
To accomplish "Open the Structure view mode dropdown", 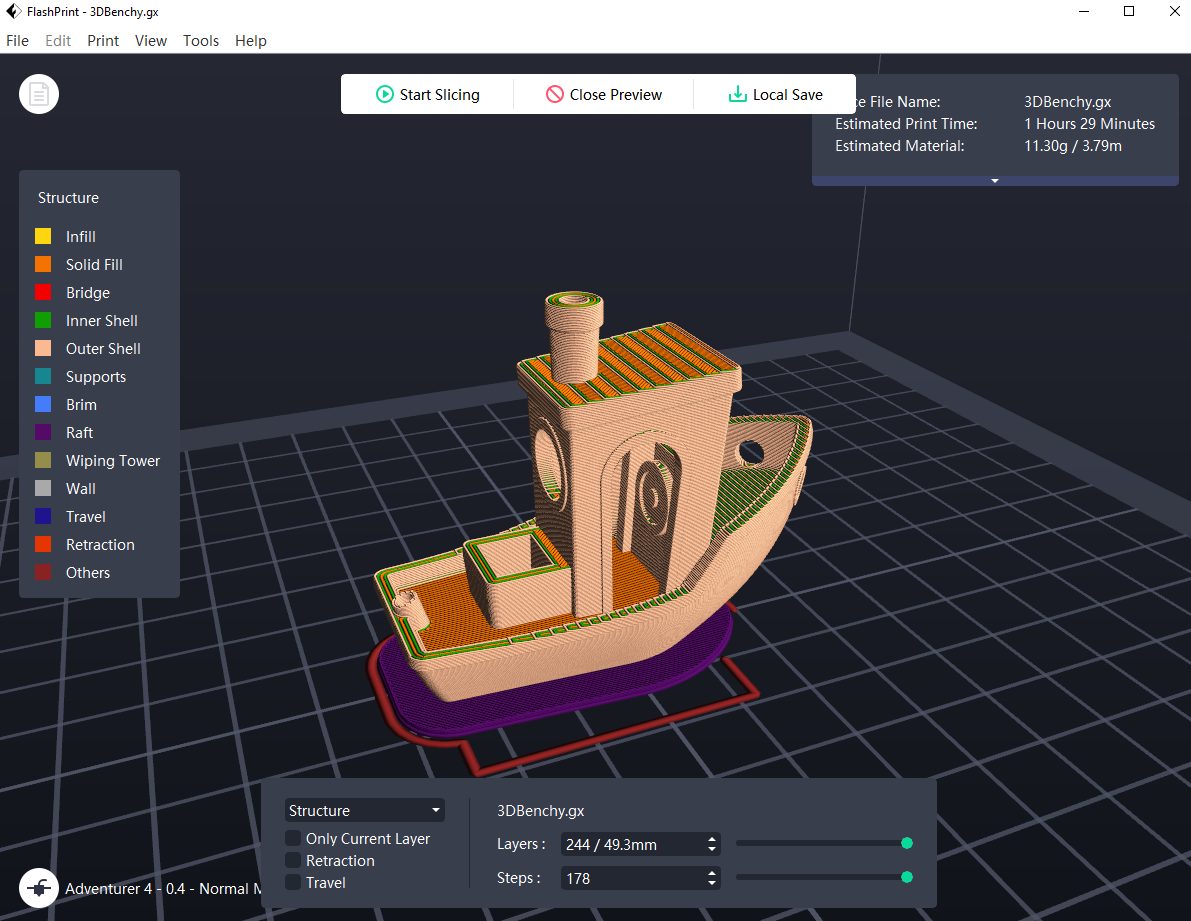I will [x=365, y=810].
